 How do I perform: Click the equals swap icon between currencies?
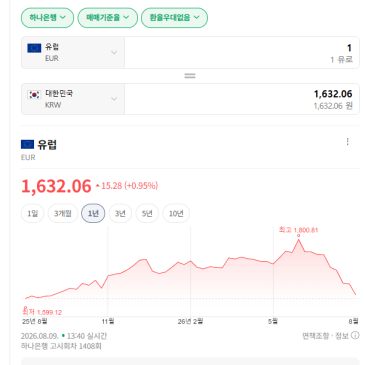[x=190, y=76]
